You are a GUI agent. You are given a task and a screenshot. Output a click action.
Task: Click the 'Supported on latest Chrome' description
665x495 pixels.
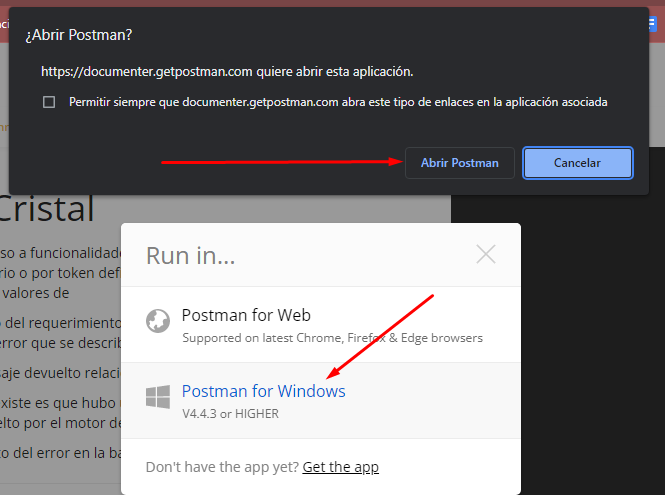tap(332, 338)
